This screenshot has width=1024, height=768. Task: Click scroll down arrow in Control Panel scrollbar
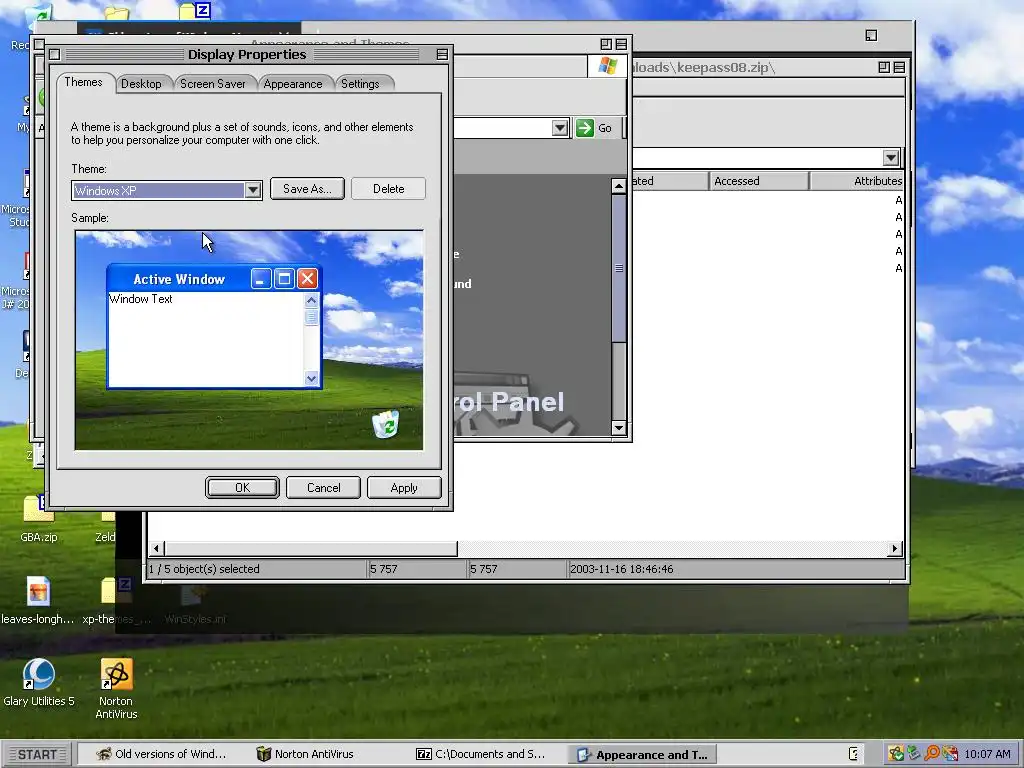(x=618, y=428)
